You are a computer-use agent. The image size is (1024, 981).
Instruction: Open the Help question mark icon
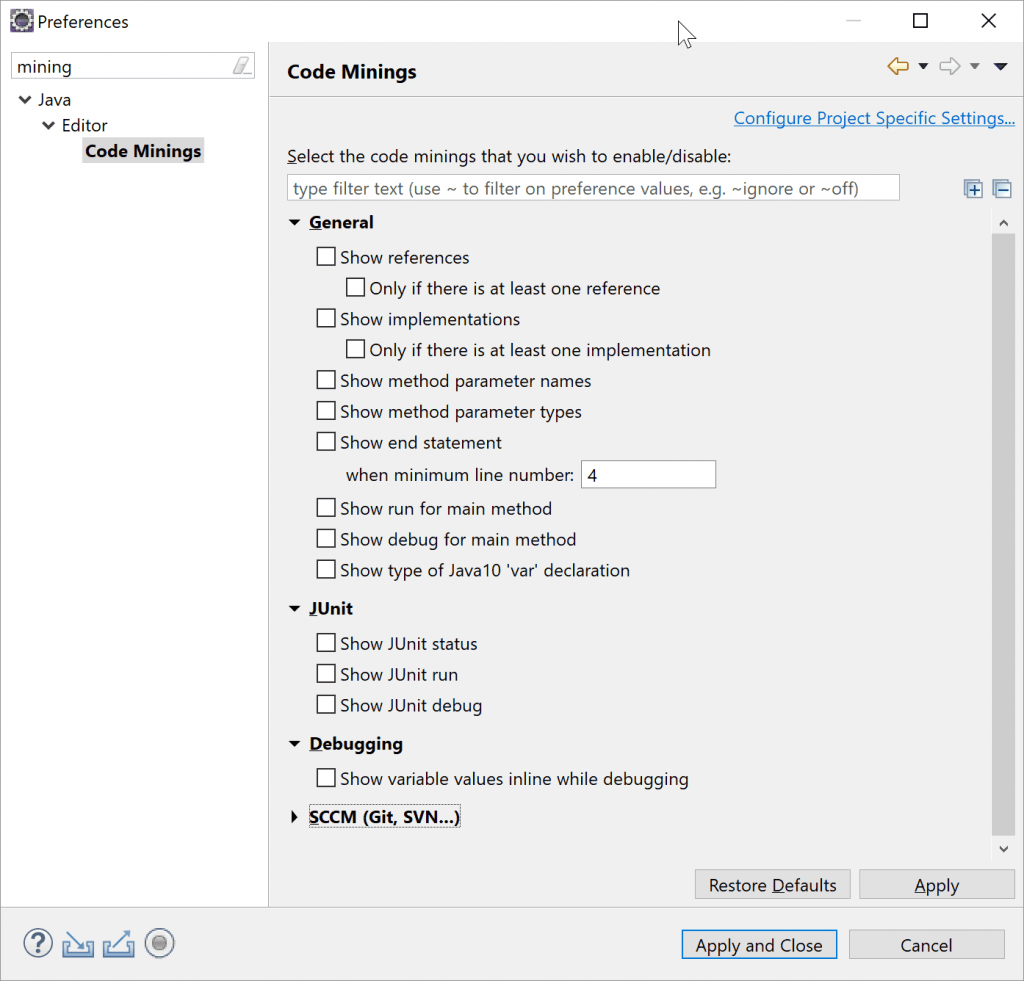click(x=38, y=944)
